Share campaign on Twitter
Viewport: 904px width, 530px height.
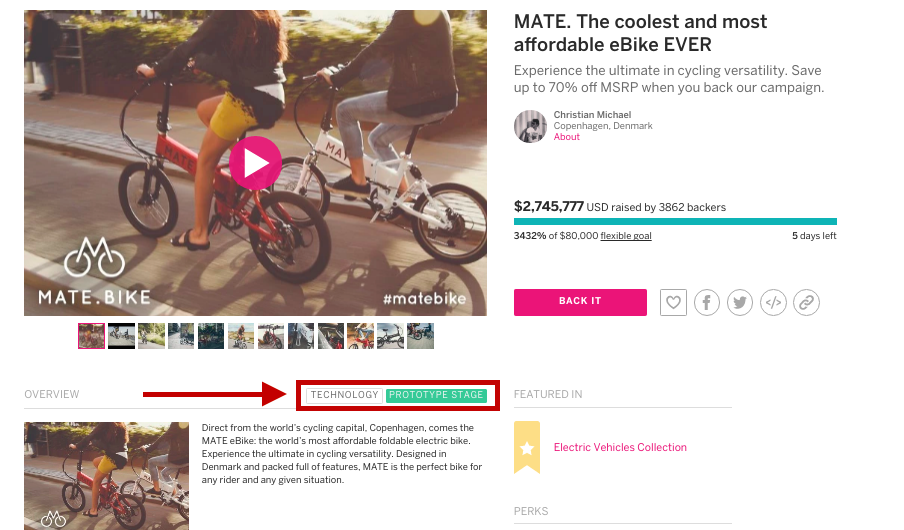(740, 302)
